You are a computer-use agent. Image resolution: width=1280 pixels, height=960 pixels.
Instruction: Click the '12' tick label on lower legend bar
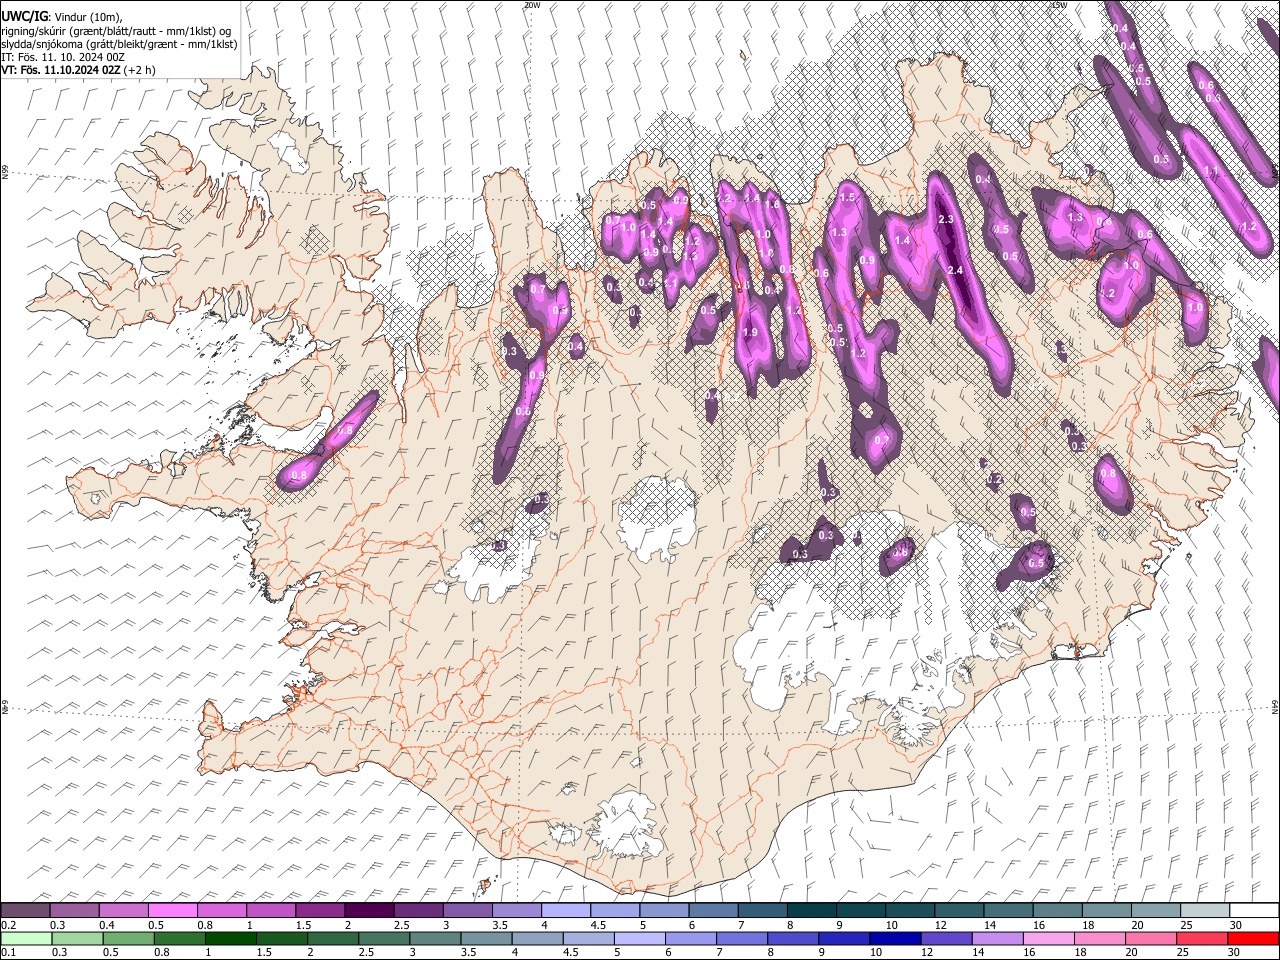point(926,953)
